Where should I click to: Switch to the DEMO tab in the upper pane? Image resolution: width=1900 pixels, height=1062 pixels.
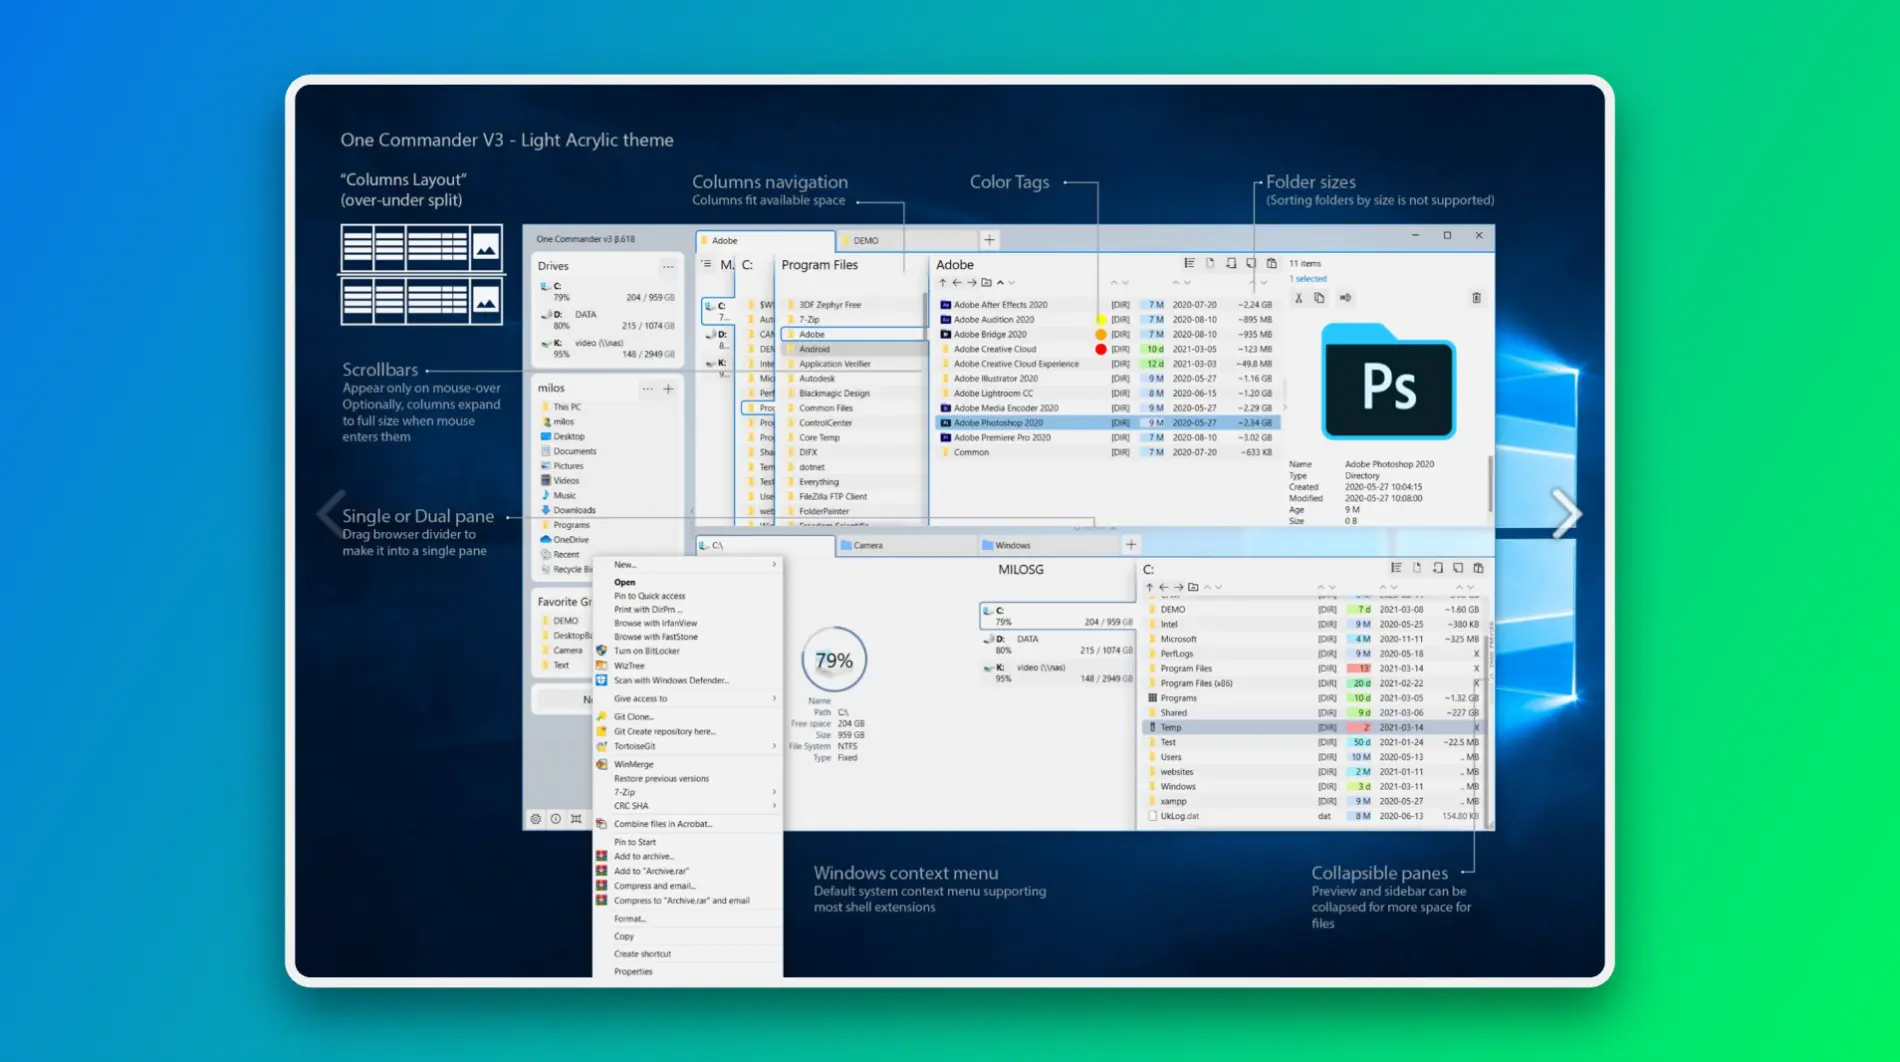pyautogui.click(x=908, y=240)
